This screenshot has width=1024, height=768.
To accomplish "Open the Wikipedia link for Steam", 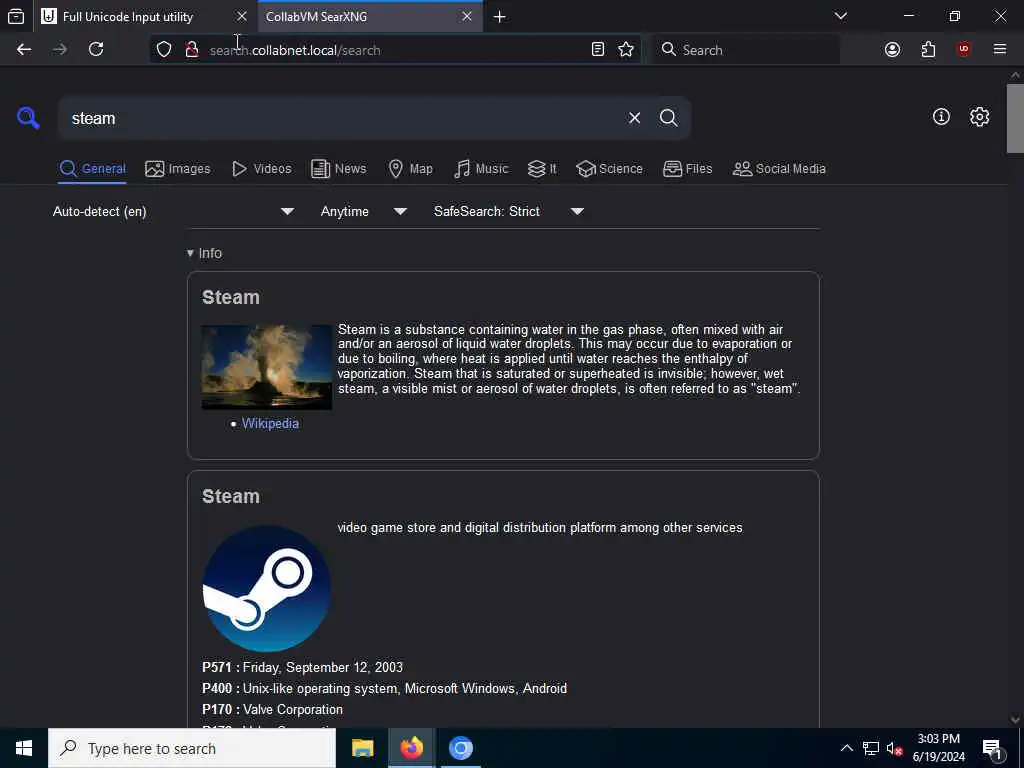I will point(270,424).
